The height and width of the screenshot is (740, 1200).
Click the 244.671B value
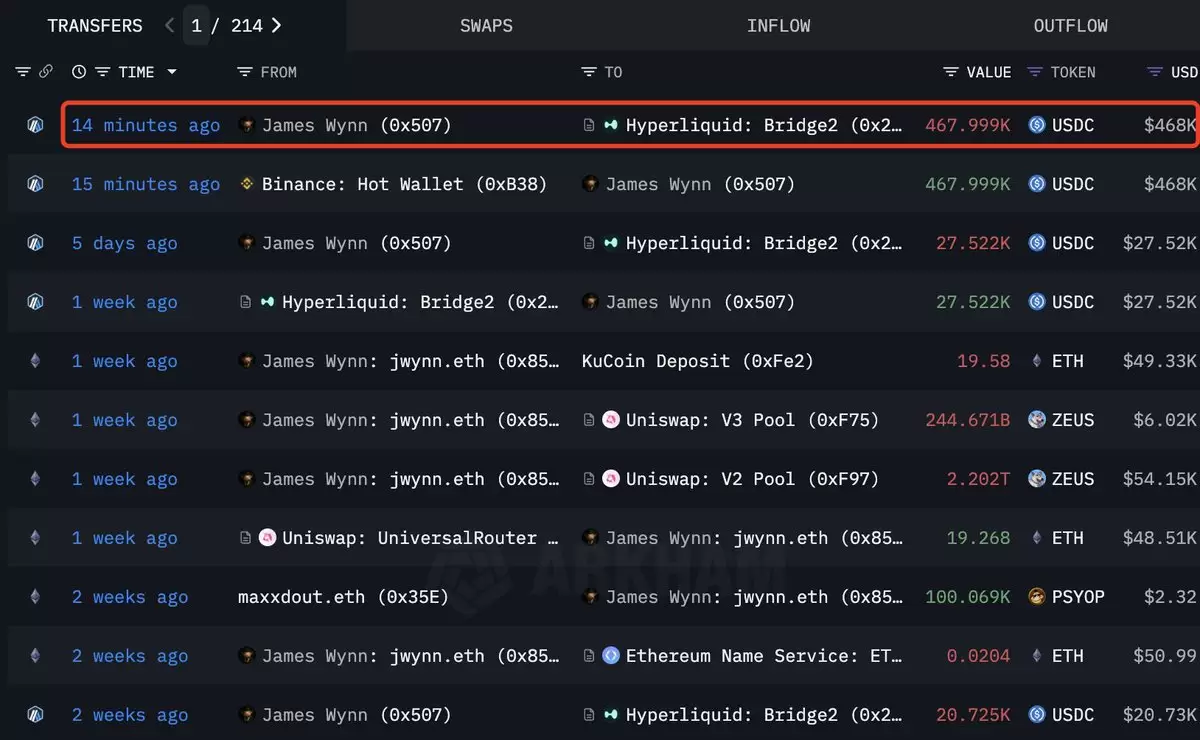pos(968,420)
